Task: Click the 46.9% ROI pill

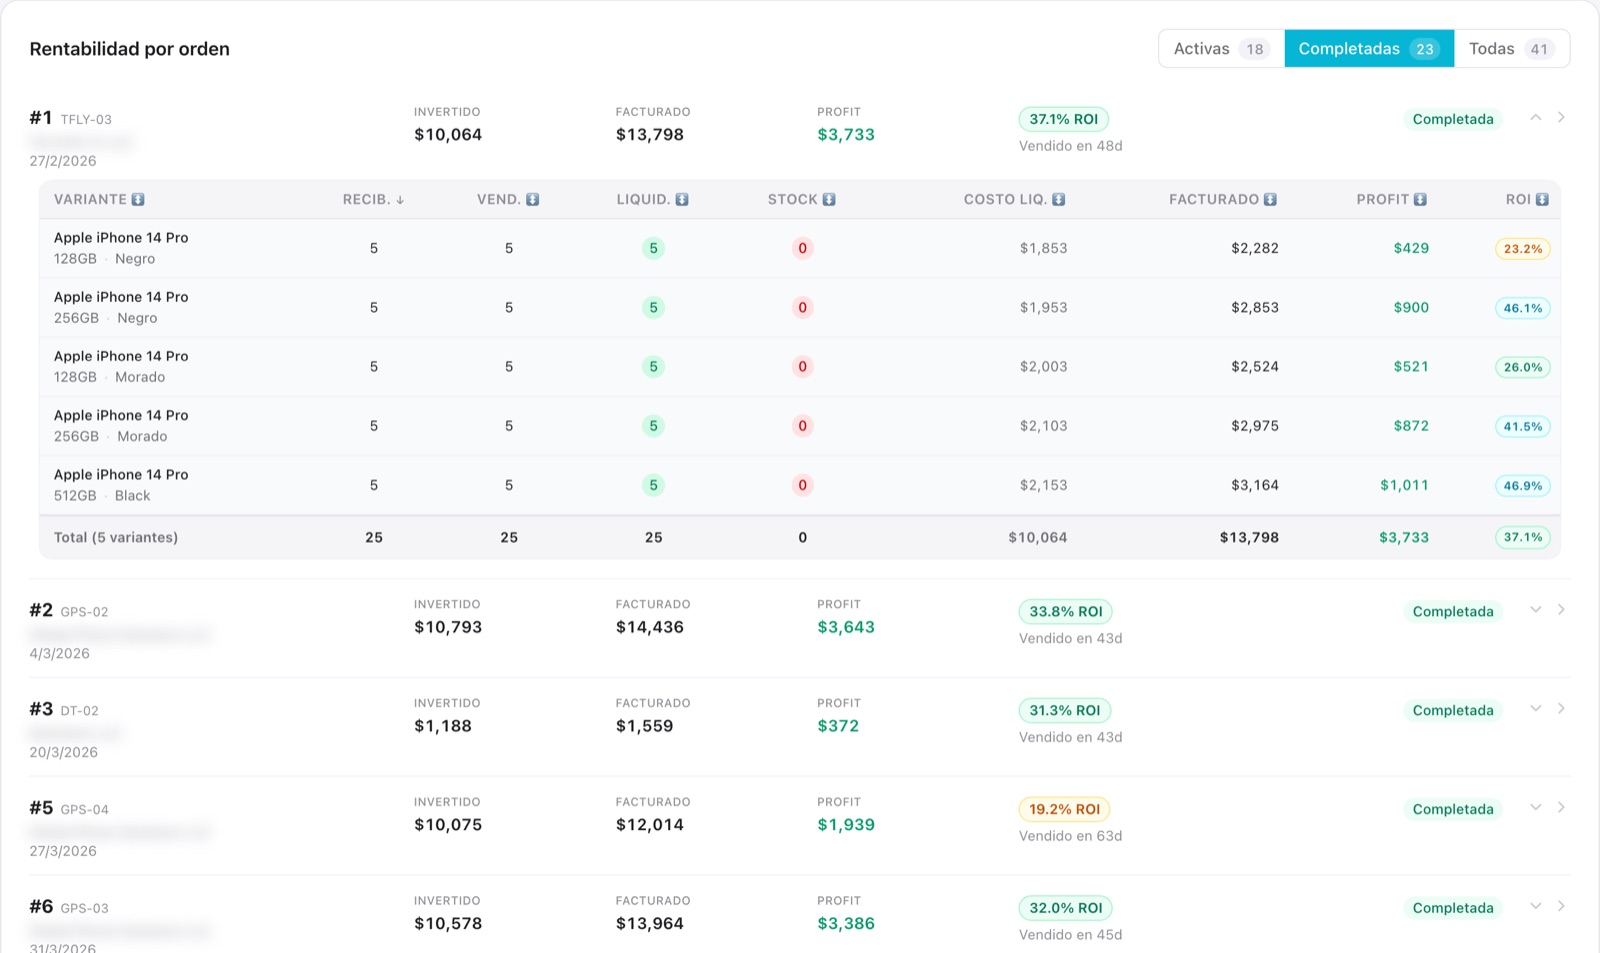Action: click(1523, 486)
